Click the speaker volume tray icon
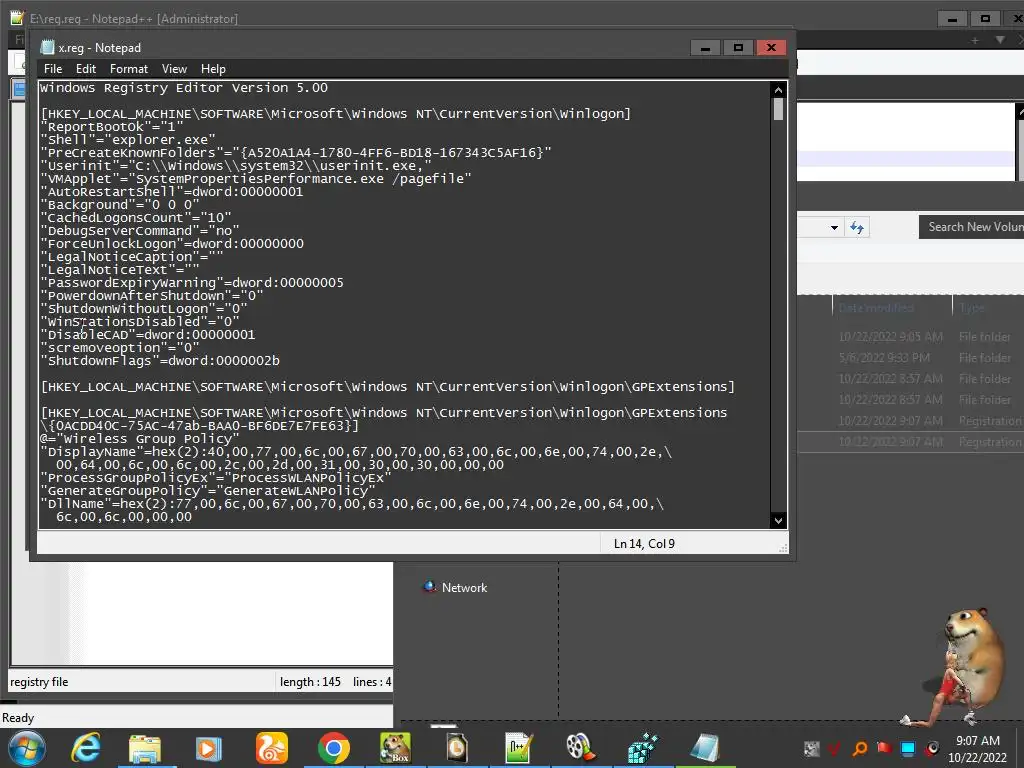Viewport: 1024px width, 768px height. coord(932,748)
